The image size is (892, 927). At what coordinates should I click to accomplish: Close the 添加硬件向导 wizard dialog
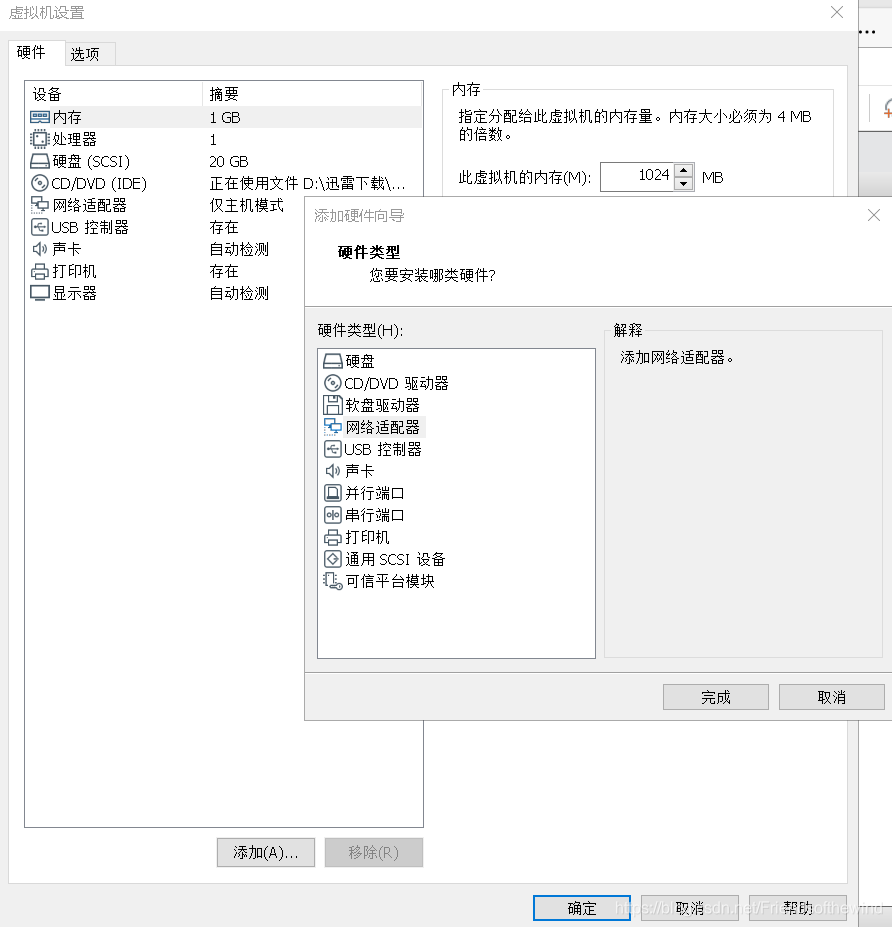(x=874, y=215)
